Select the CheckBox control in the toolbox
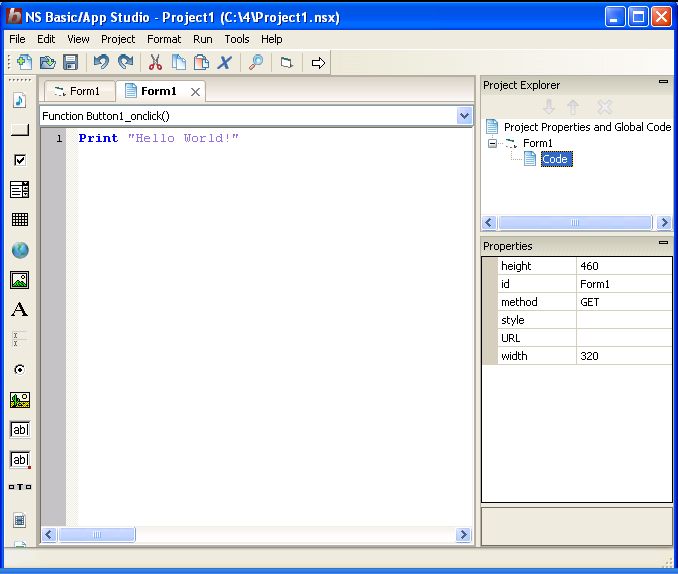This screenshot has height=574, width=678. (19, 160)
